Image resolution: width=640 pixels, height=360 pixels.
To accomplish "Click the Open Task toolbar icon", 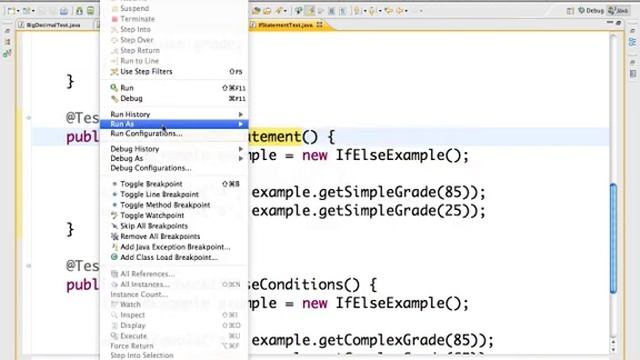I will [x=267, y=11].
